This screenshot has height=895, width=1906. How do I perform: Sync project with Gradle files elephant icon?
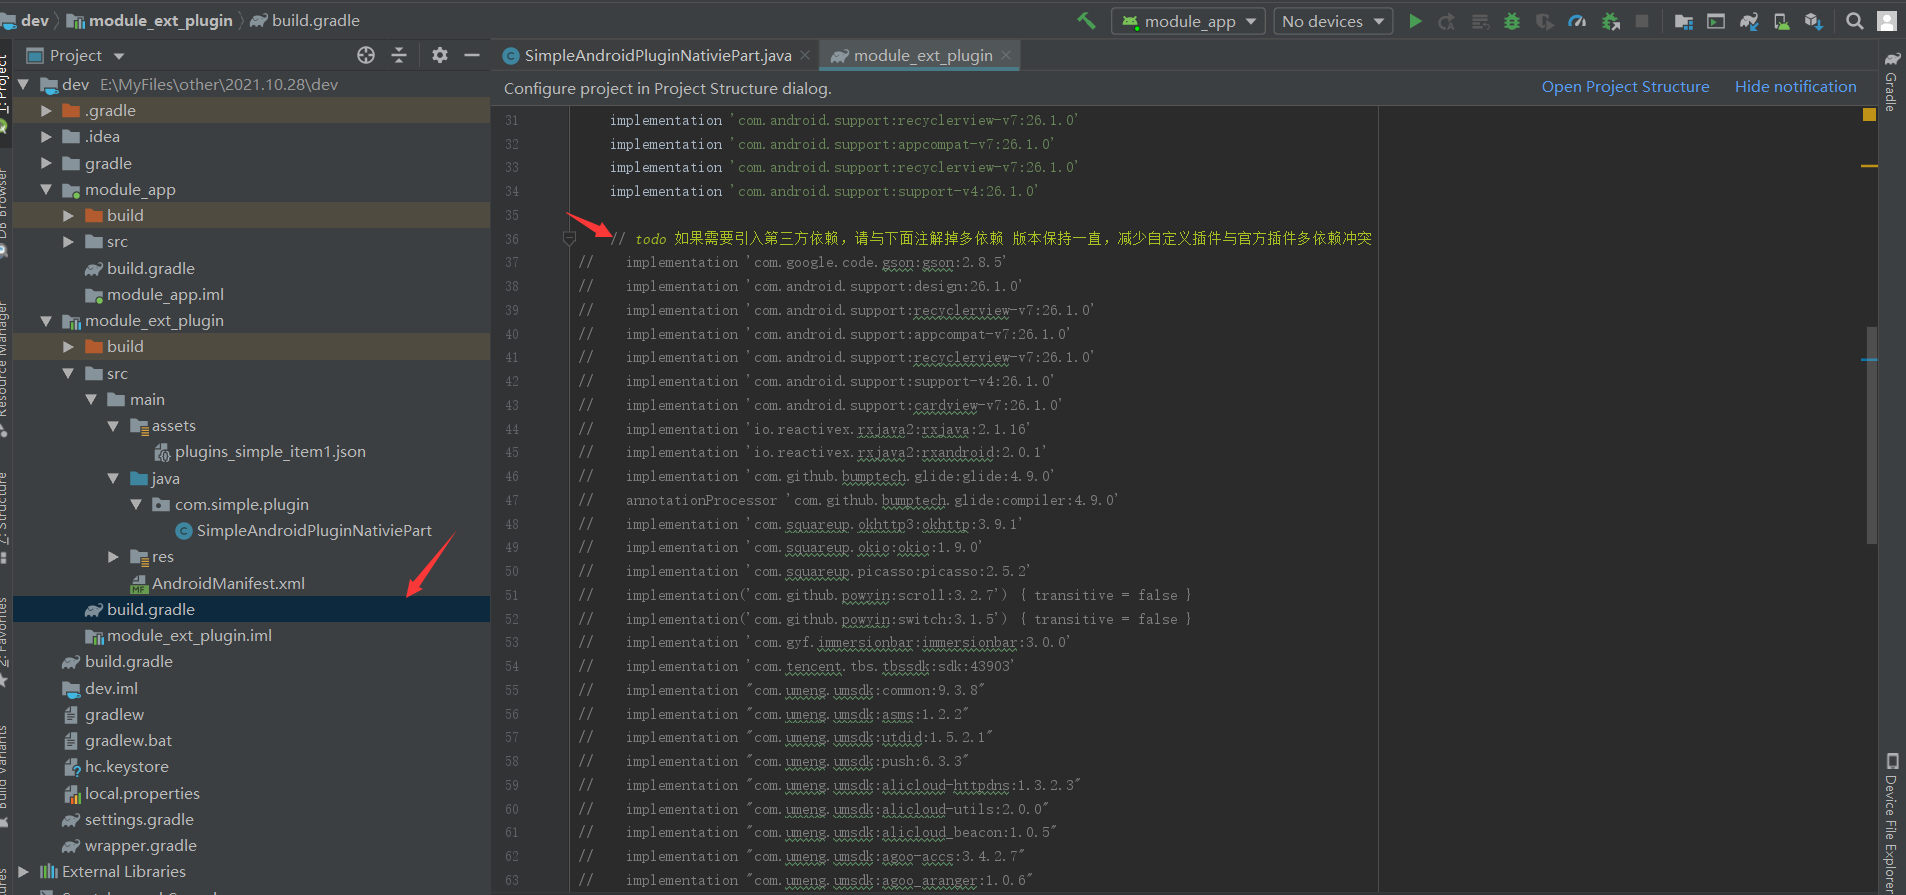(x=1749, y=21)
